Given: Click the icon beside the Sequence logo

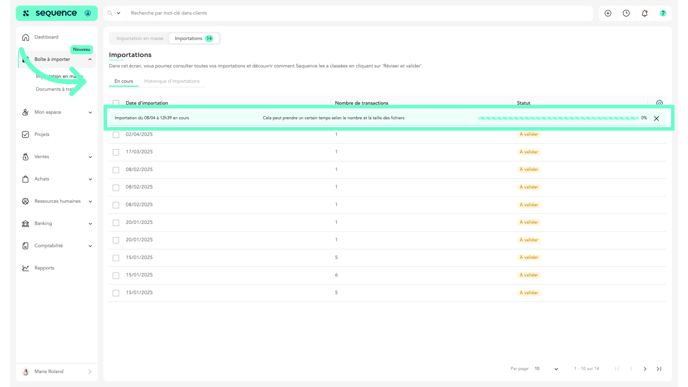Looking at the screenshot, I should tap(88, 13).
